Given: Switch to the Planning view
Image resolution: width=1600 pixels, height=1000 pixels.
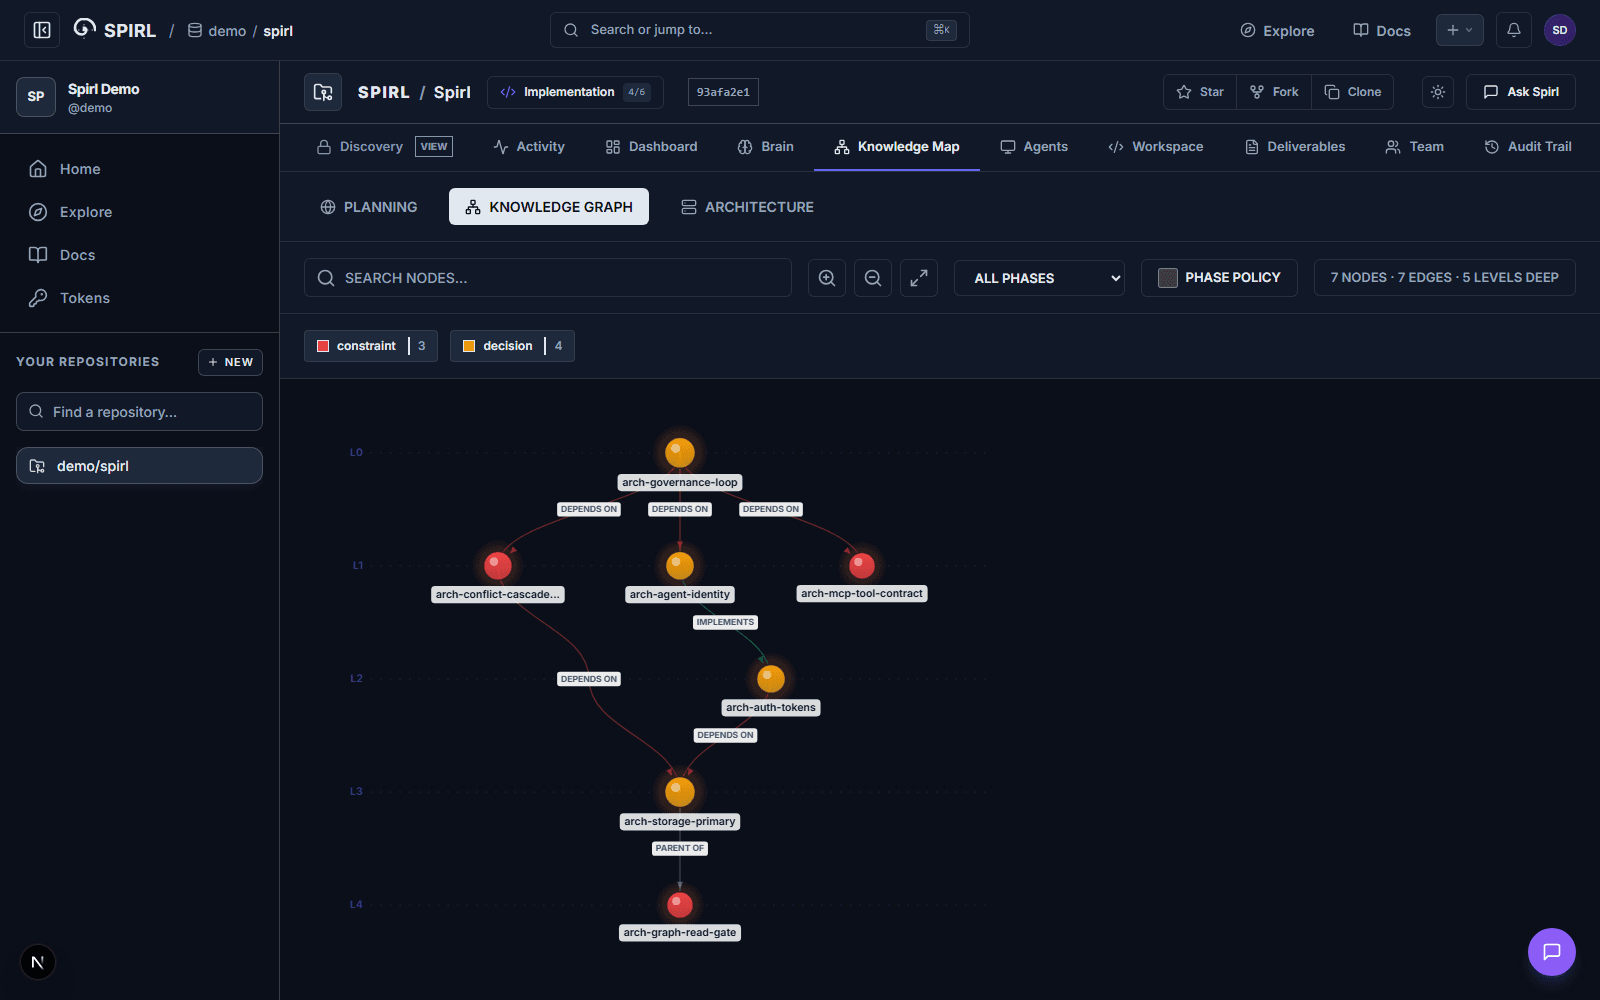Looking at the screenshot, I should tap(369, 207).
